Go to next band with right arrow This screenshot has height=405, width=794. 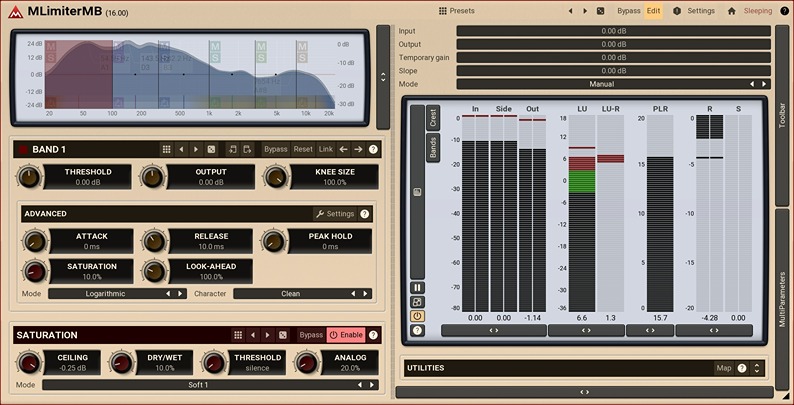(x=357, y=149)
